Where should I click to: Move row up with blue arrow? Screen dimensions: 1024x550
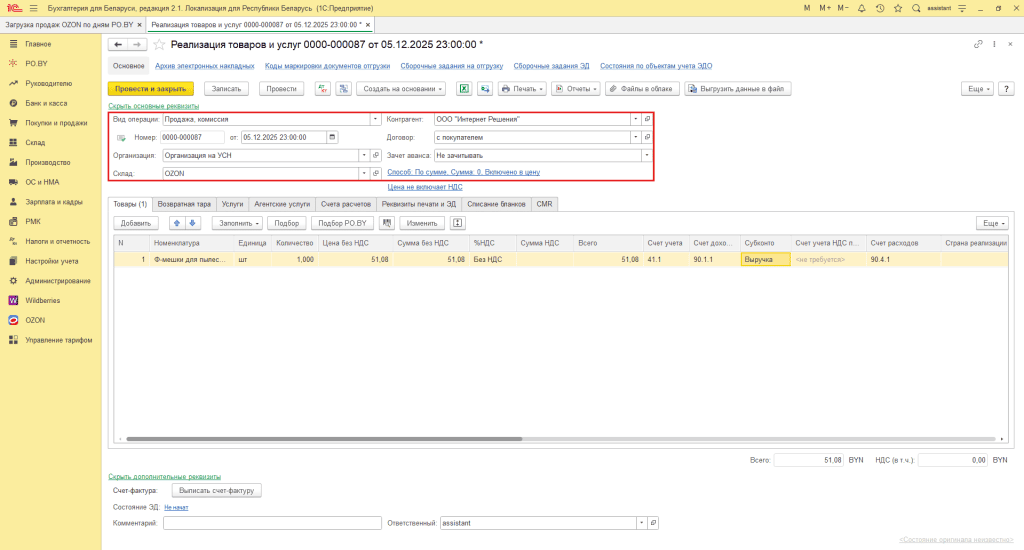click(176, 223)
